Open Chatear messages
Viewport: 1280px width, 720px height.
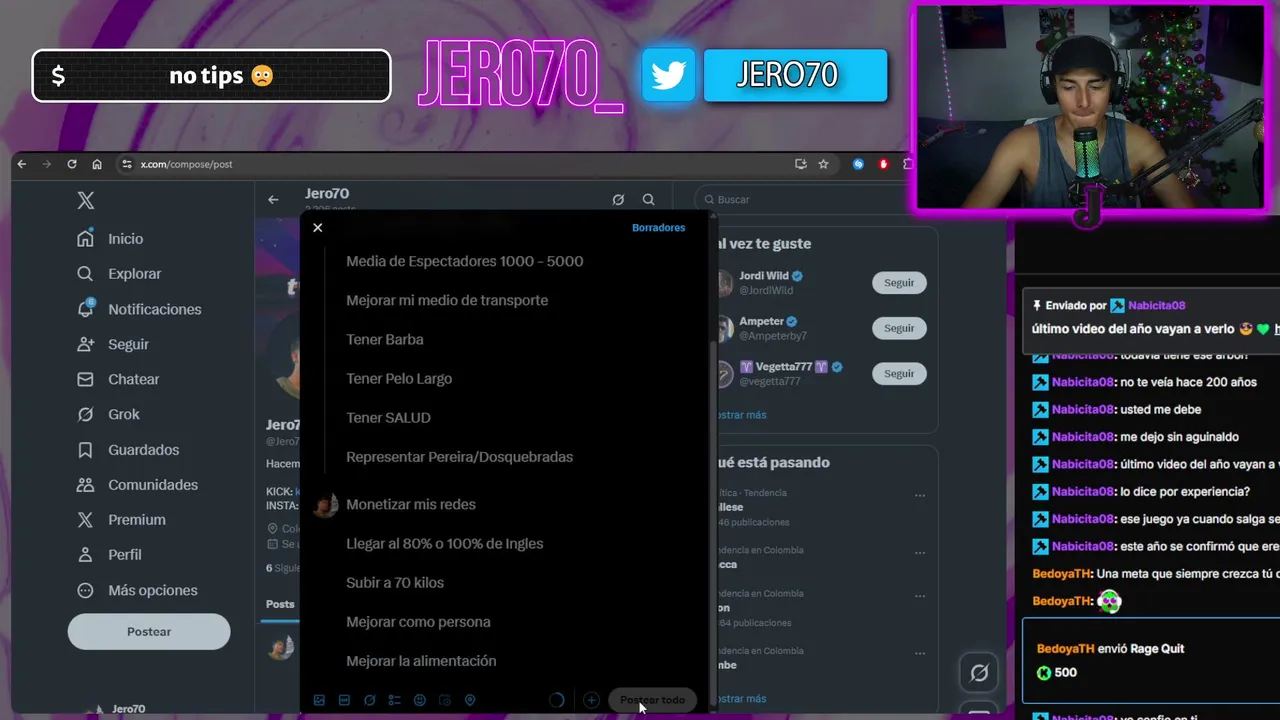[x=118, y=379]
